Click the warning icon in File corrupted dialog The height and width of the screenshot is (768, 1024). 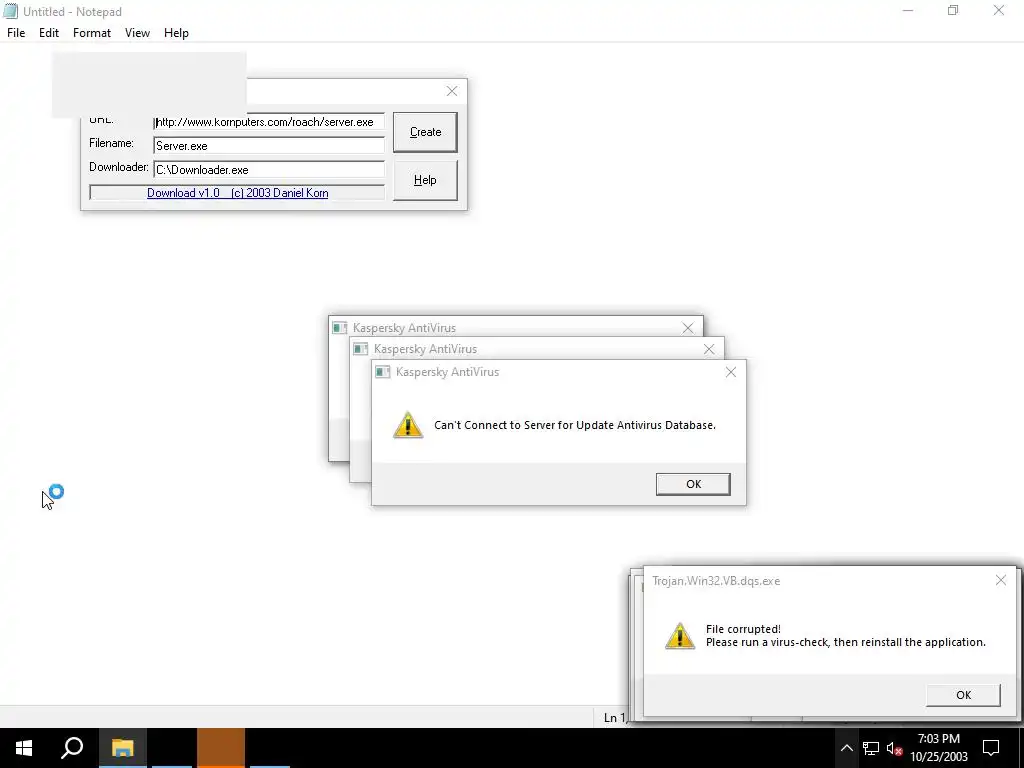[x=680, y=635]
